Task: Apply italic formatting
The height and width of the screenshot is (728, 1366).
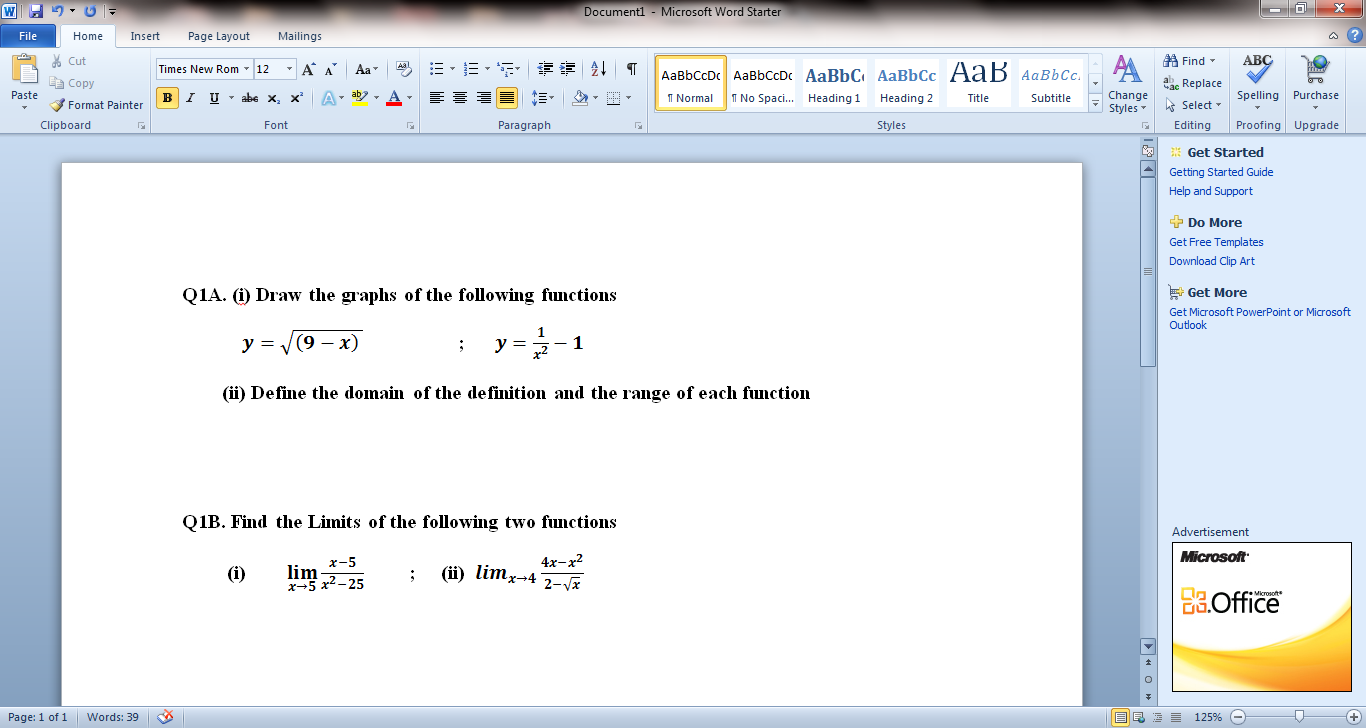Action: pyautogui.click(x=189, y=98)
